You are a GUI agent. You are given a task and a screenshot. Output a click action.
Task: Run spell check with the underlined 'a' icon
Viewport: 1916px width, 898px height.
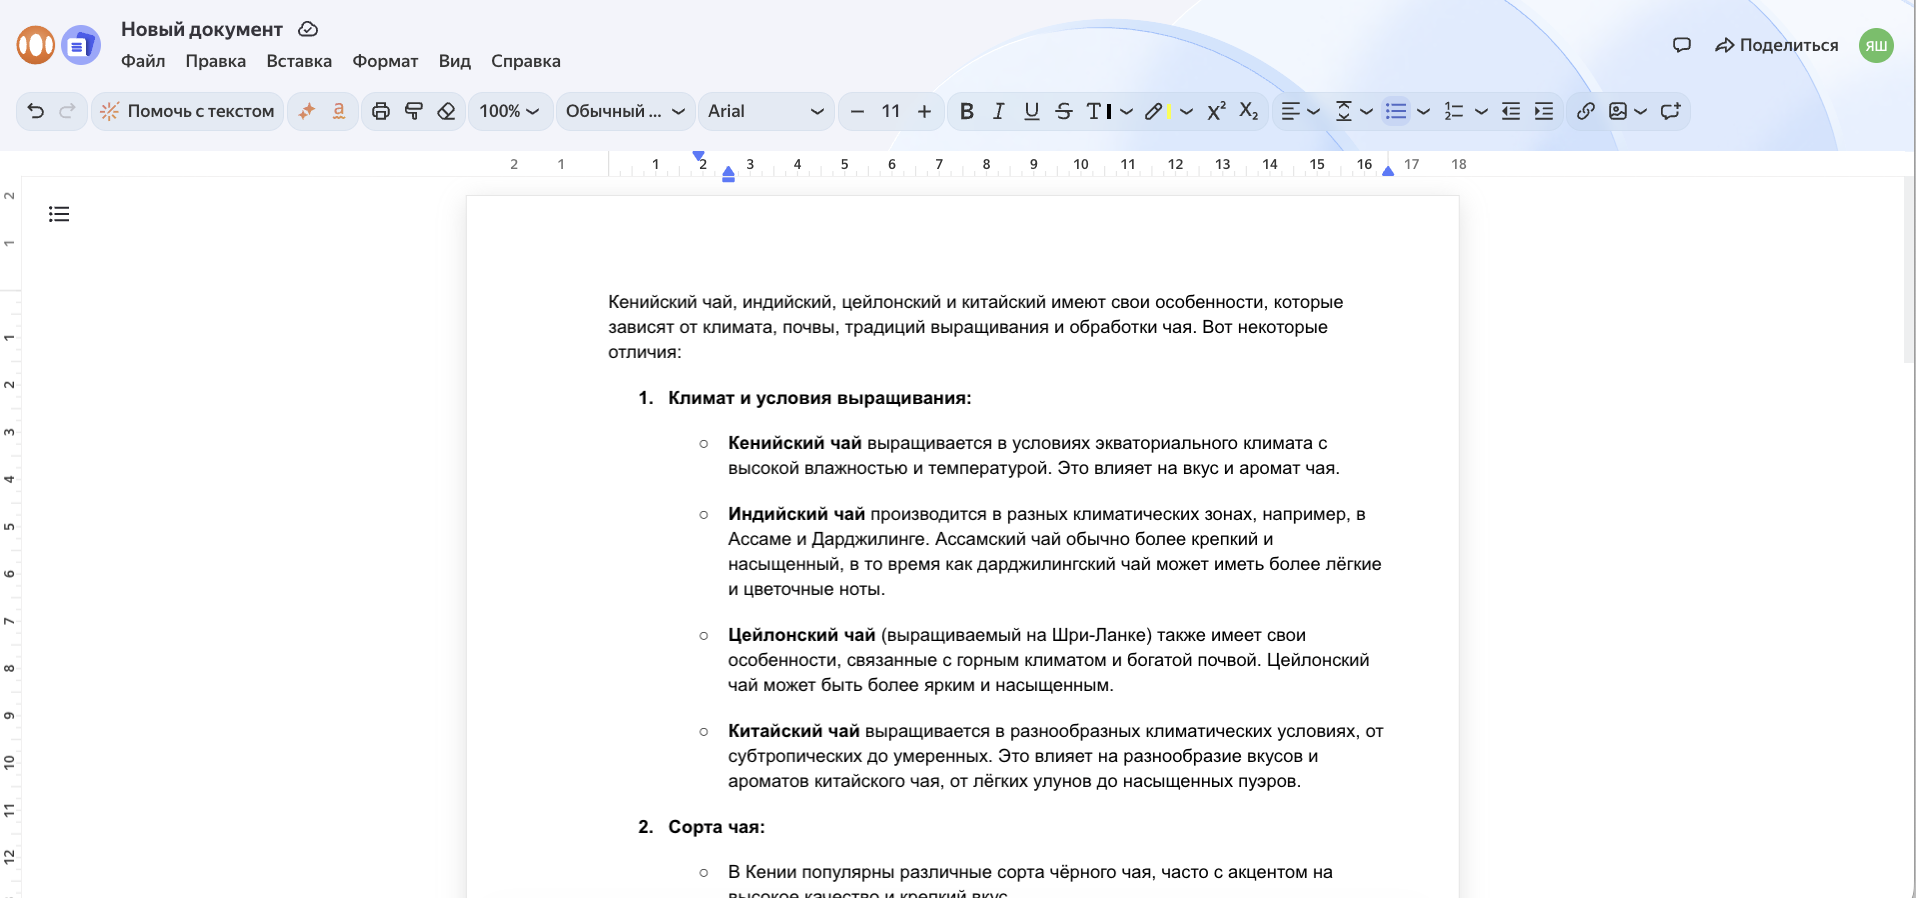339,111
